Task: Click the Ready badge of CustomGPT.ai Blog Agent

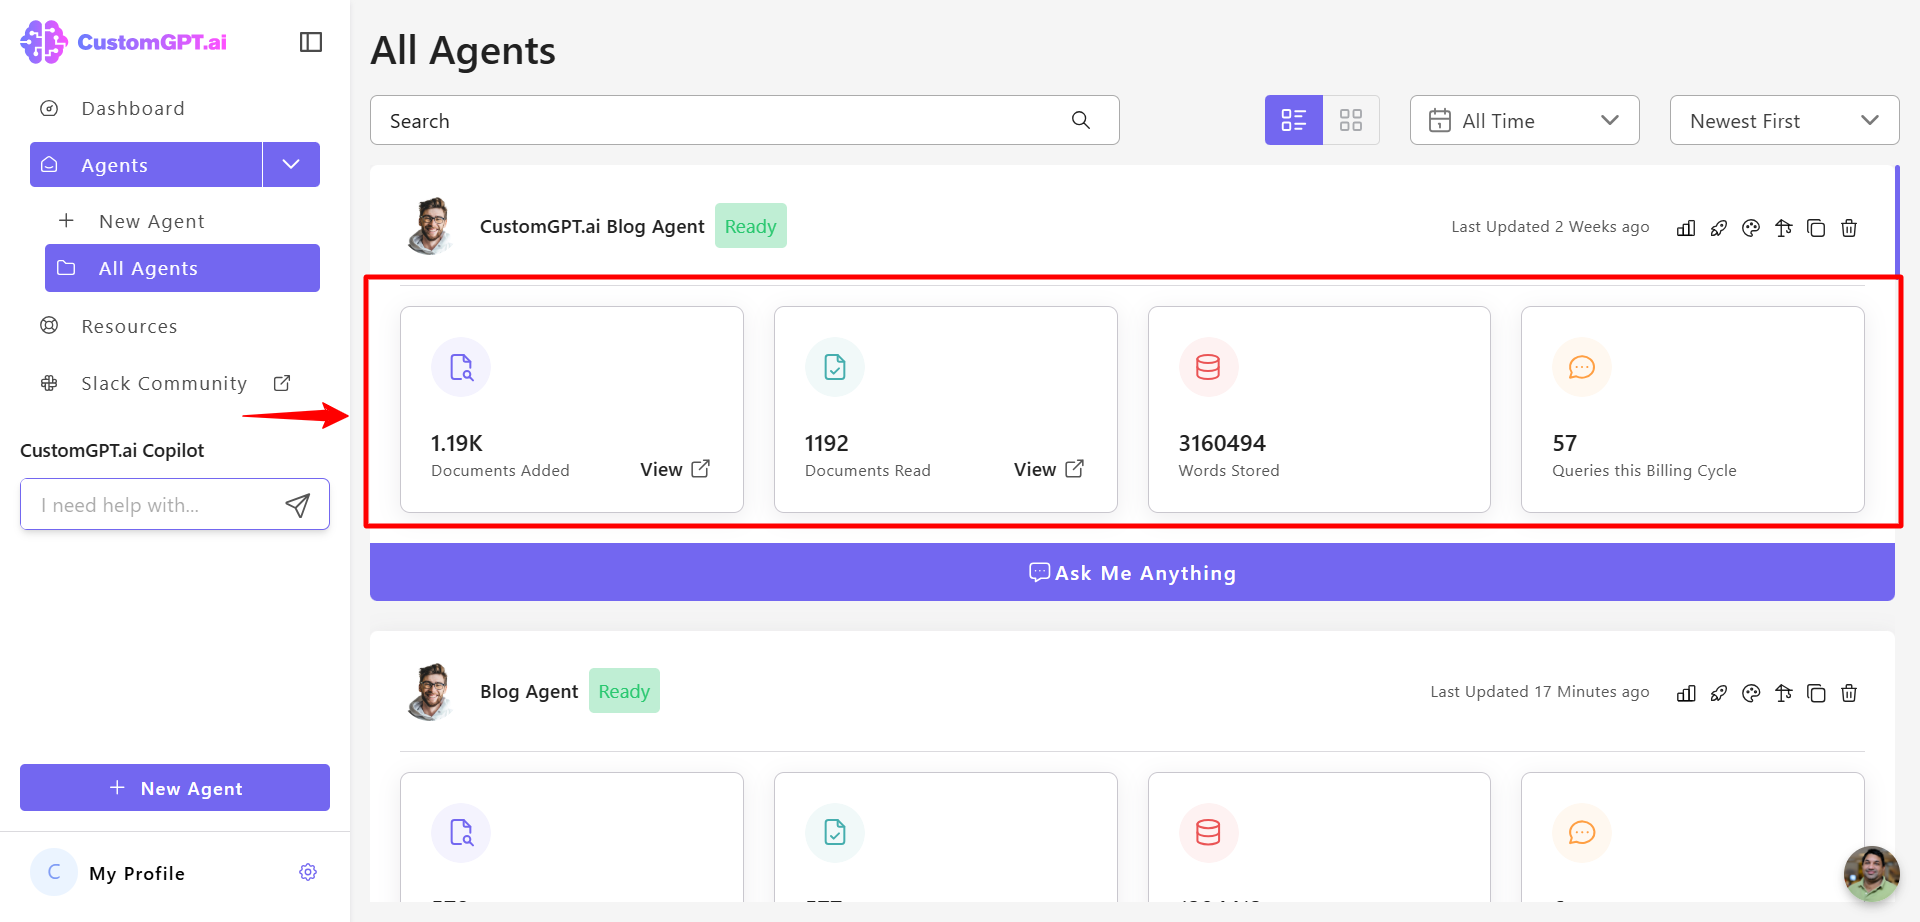Action: click(x=751, y=226)
